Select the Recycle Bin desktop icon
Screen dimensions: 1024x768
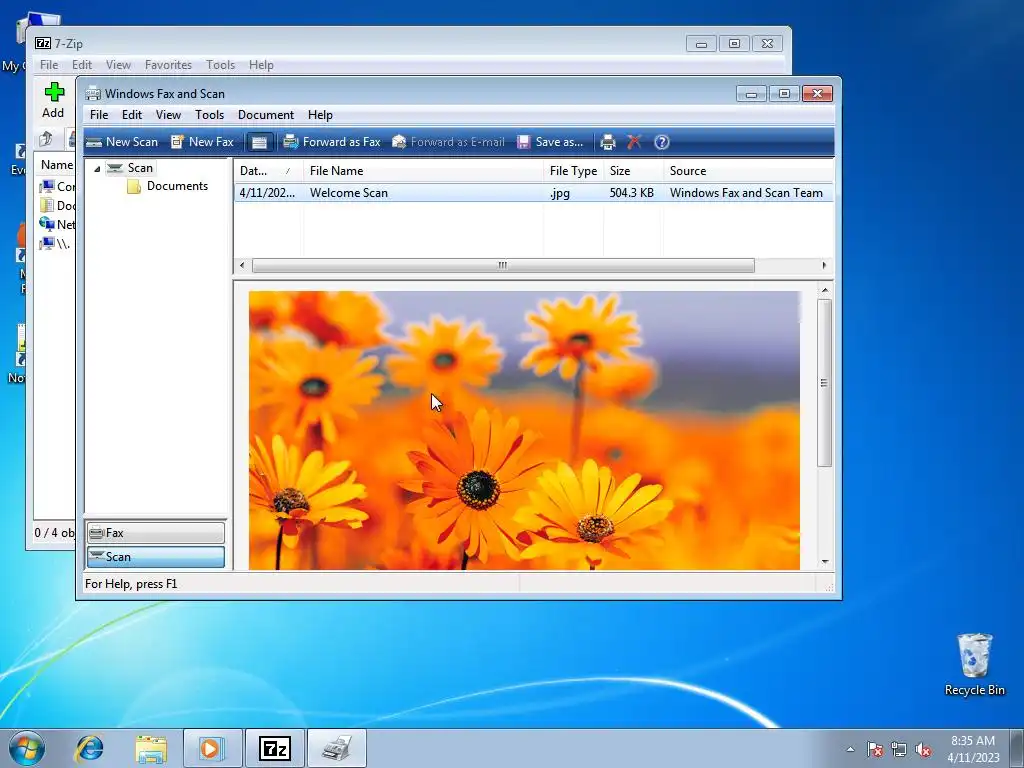pos(974,665)
